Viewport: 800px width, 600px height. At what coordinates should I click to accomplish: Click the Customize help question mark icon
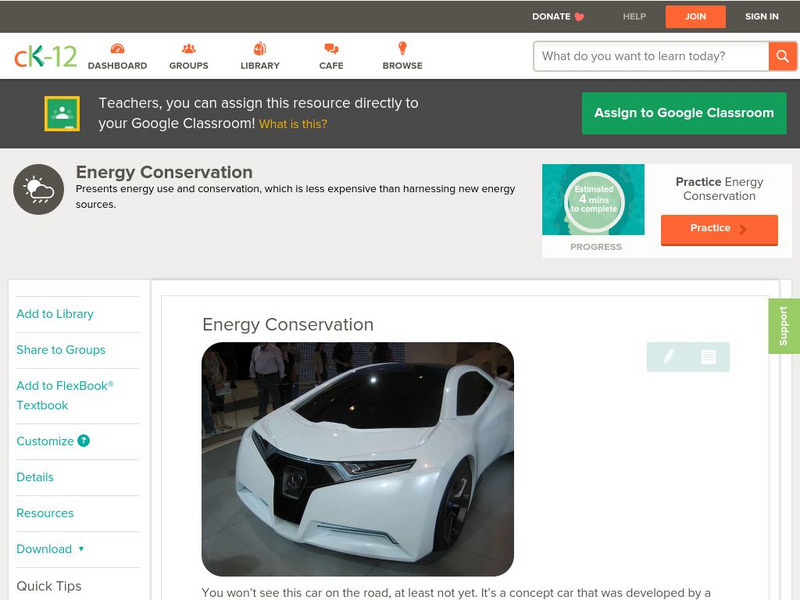(83, 441)
